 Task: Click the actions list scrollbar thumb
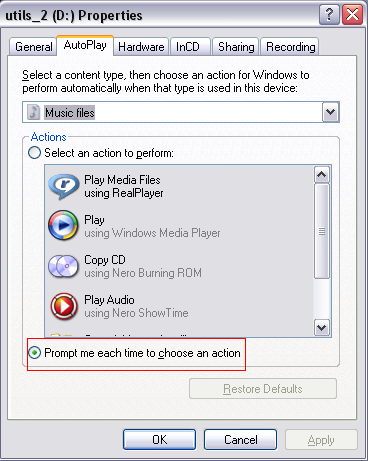pyautogui.click(x=322, y=231)
